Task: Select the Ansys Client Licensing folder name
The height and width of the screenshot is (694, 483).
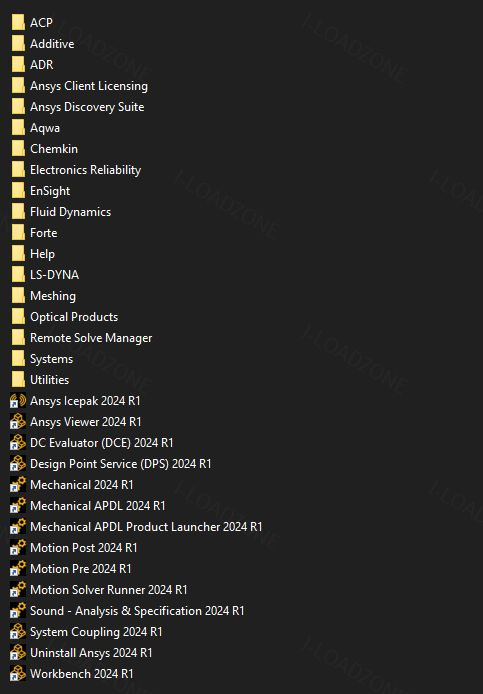Action: pos(89,86)
